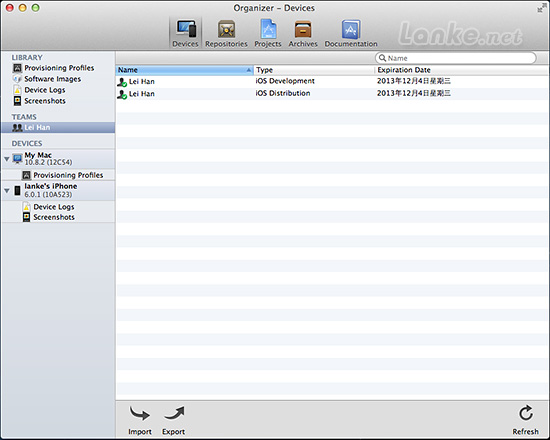Collapse the My Mac disclosure triangle
The image size is (550, 440).
click(x=7, y=159)
